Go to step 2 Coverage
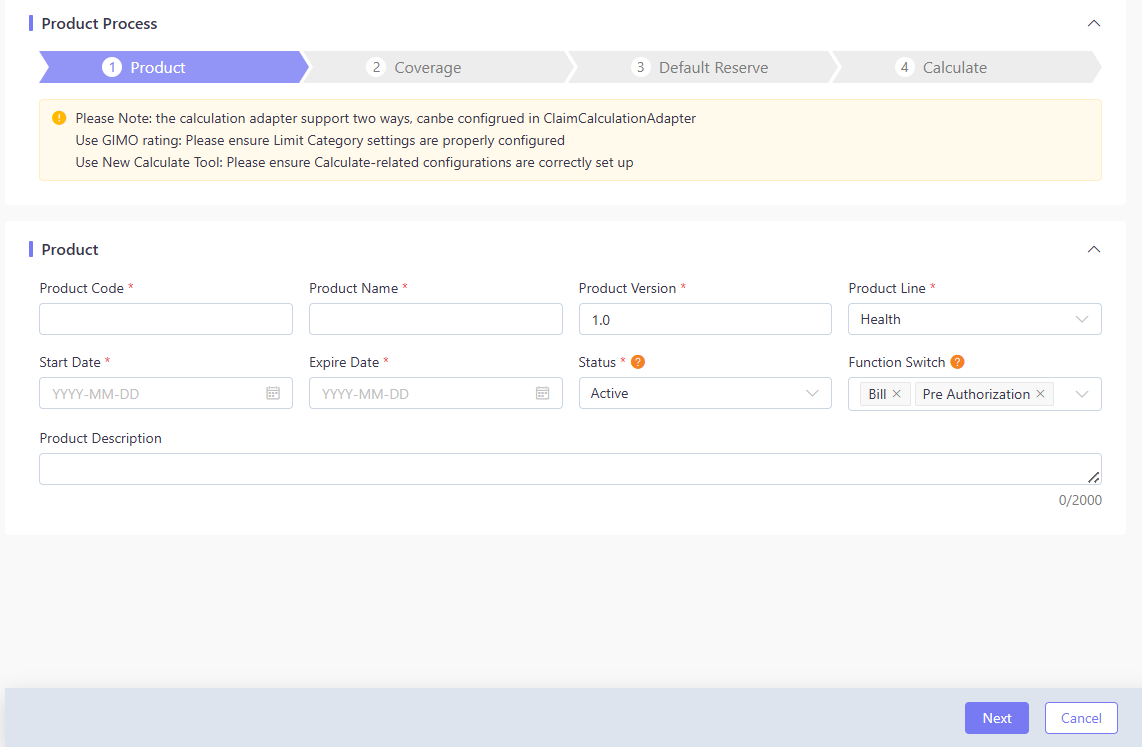The image size is (1142, 747). point(439,67)
